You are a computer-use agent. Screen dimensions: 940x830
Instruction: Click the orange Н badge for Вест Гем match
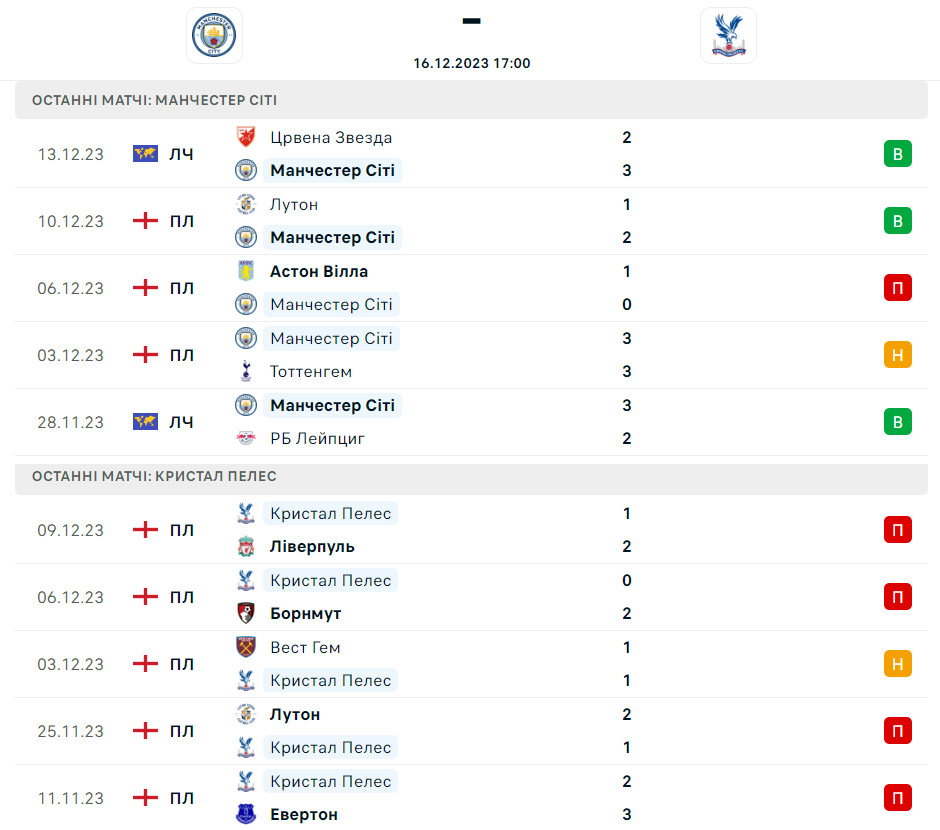(897, 664)
